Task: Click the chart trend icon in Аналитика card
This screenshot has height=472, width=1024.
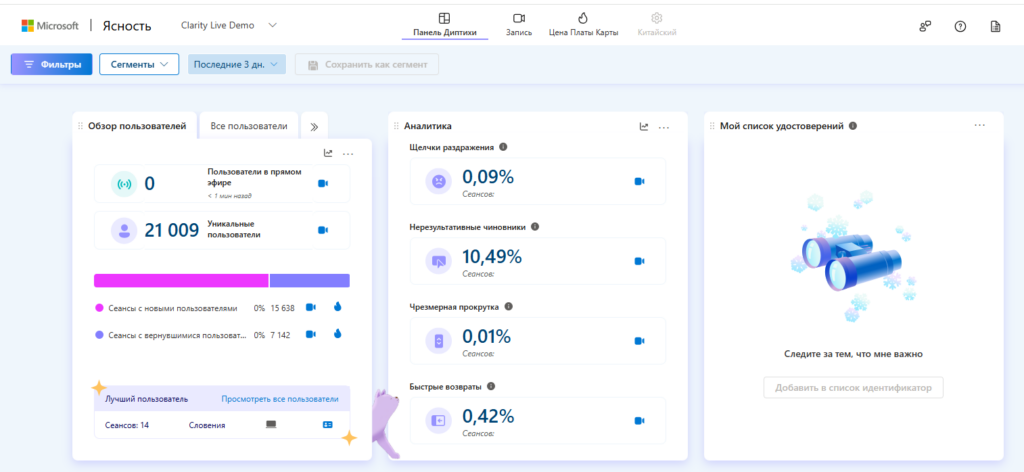Action: (x=644, y=127)
